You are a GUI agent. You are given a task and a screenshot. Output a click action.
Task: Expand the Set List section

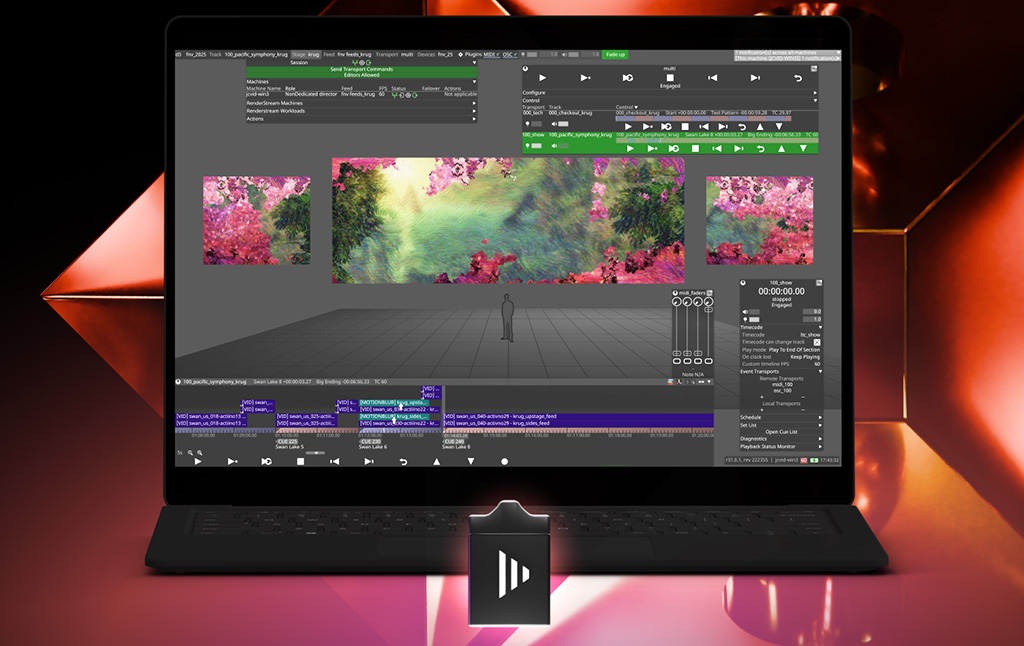[820, 425]
